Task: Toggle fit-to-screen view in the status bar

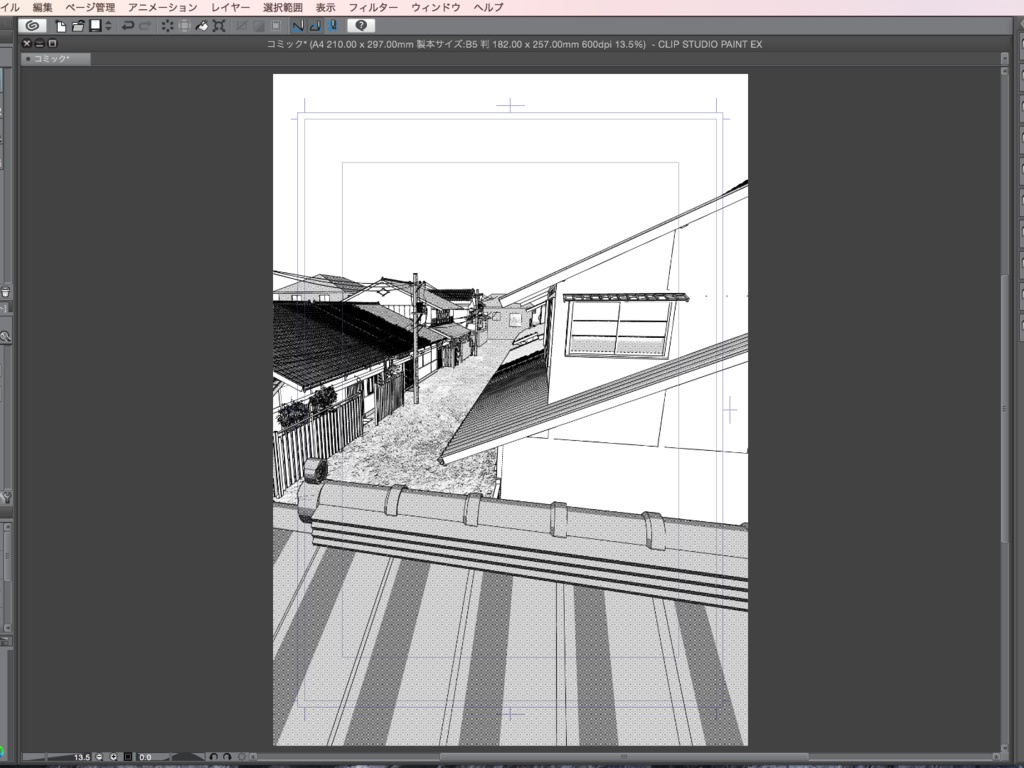Action: point(128,755)
